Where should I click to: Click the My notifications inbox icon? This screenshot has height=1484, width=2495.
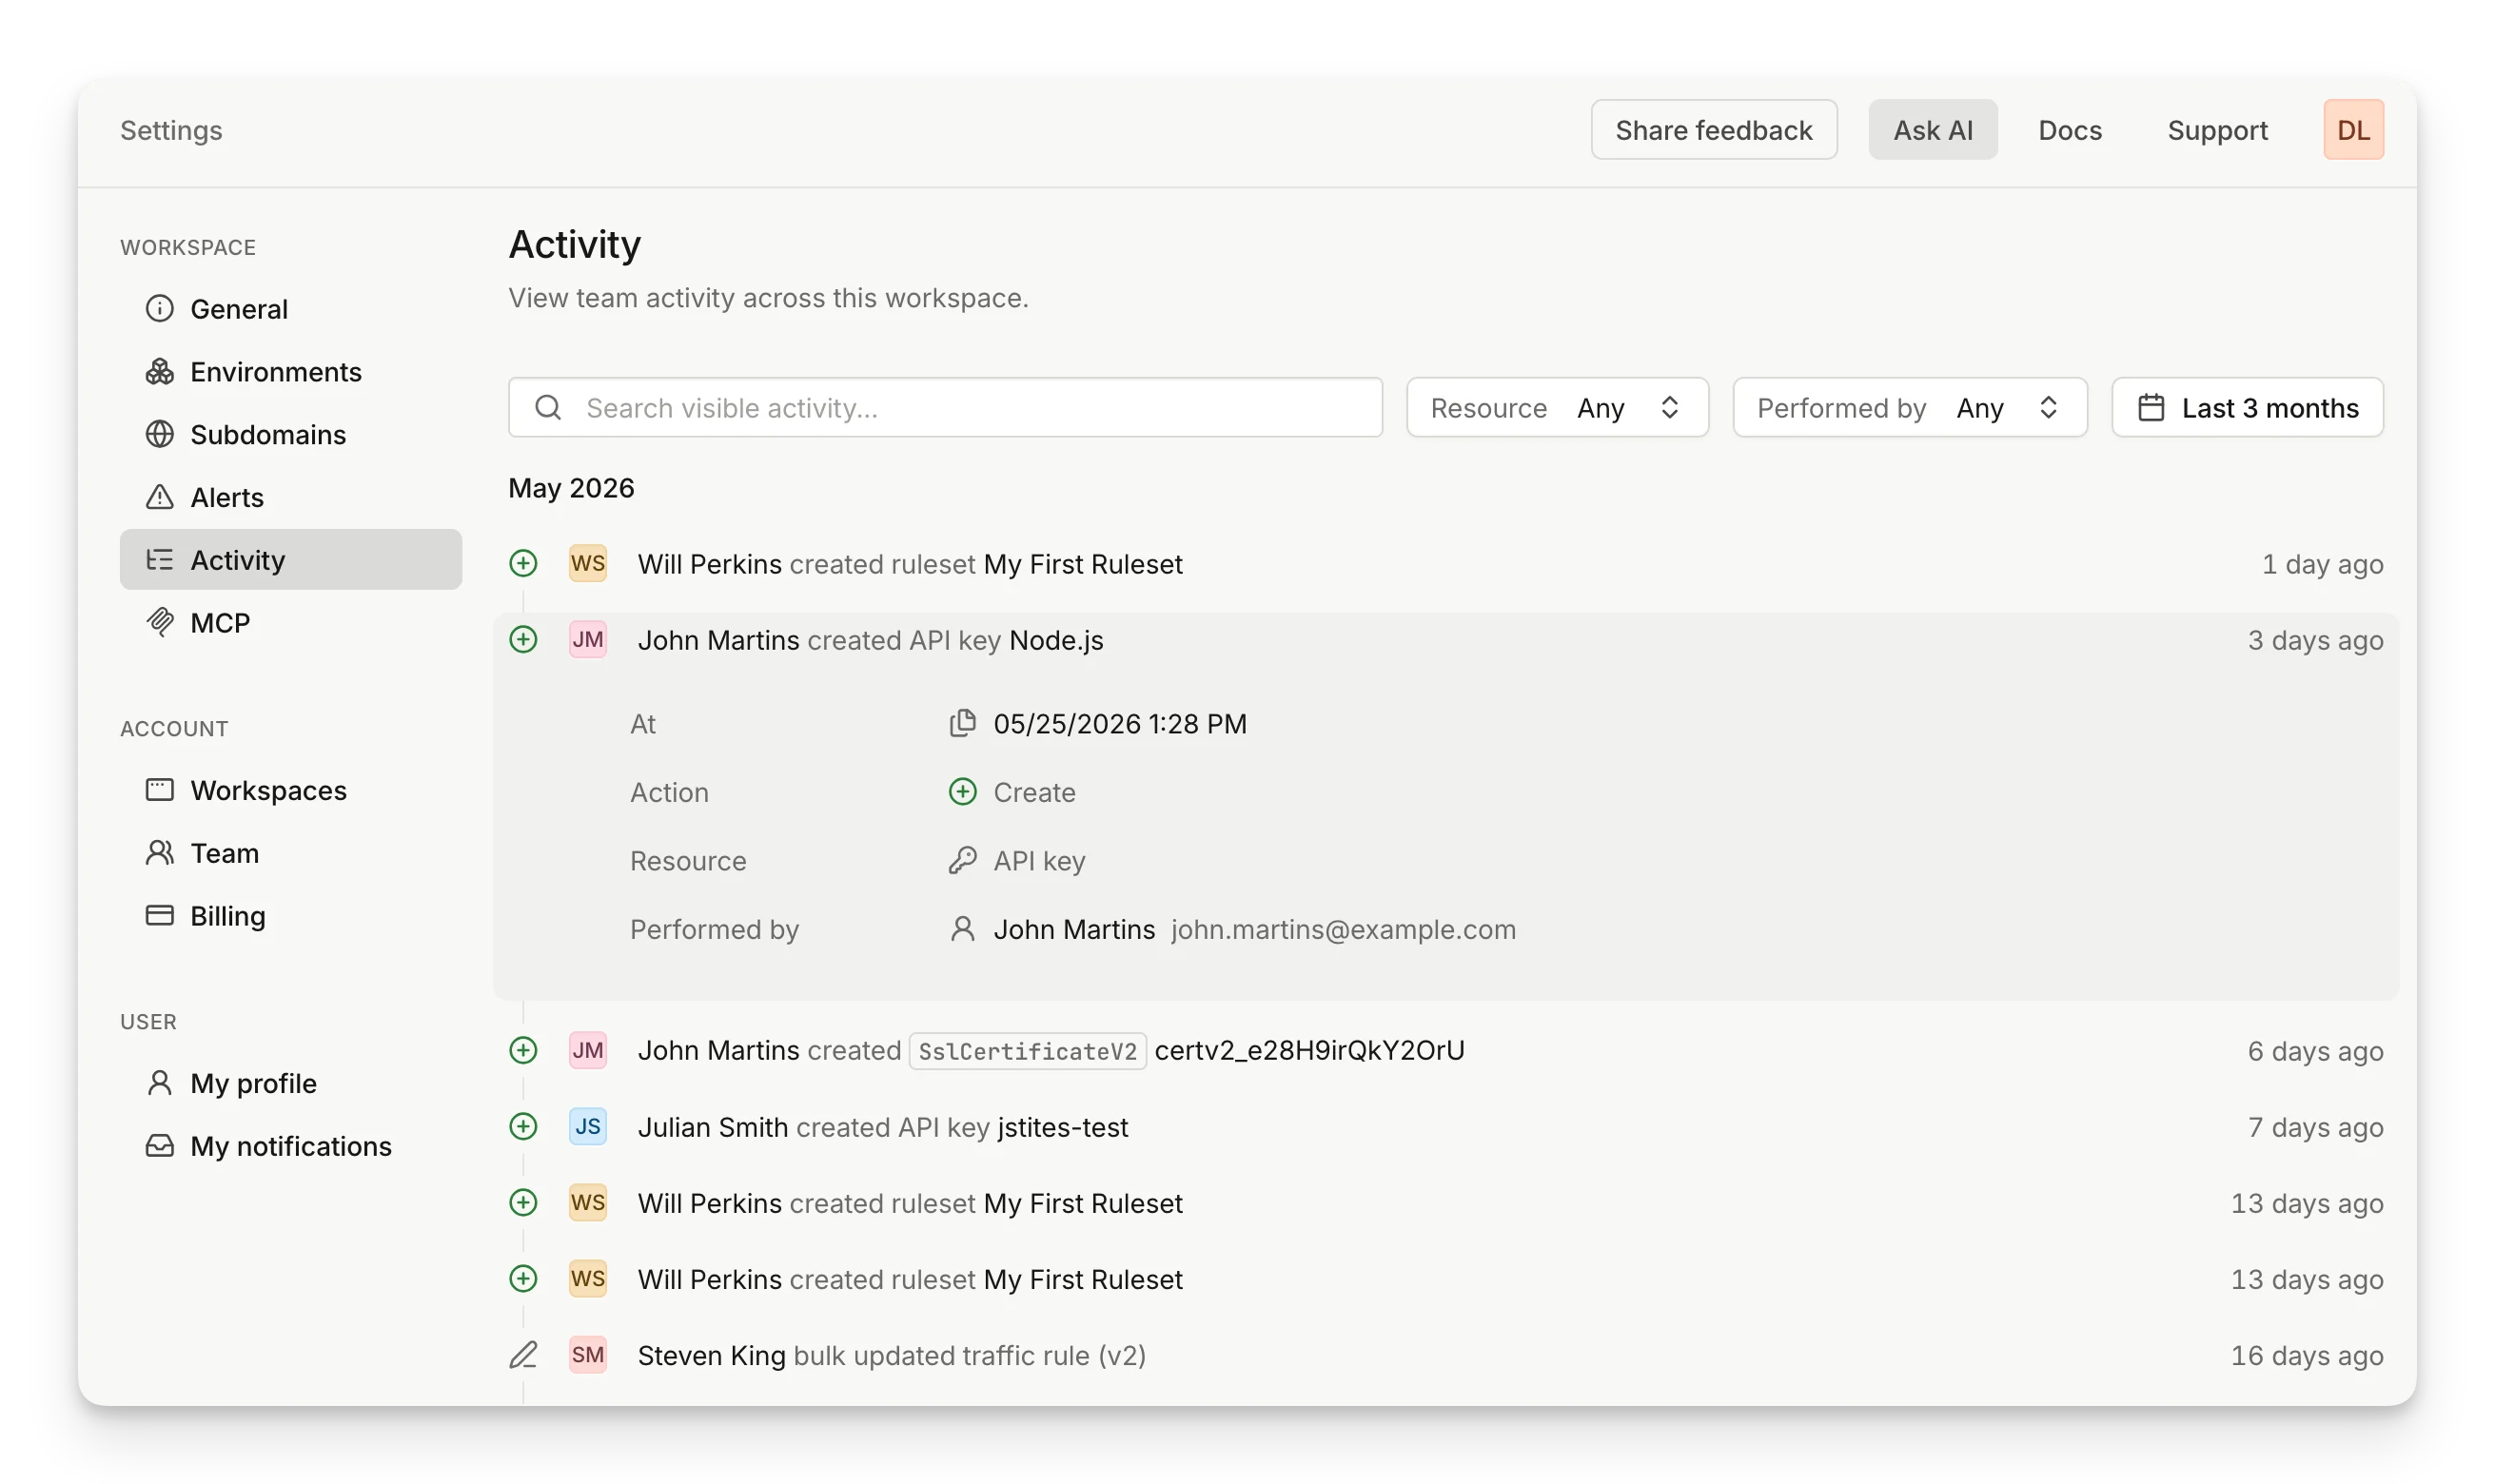click(x=160, y=1146)
